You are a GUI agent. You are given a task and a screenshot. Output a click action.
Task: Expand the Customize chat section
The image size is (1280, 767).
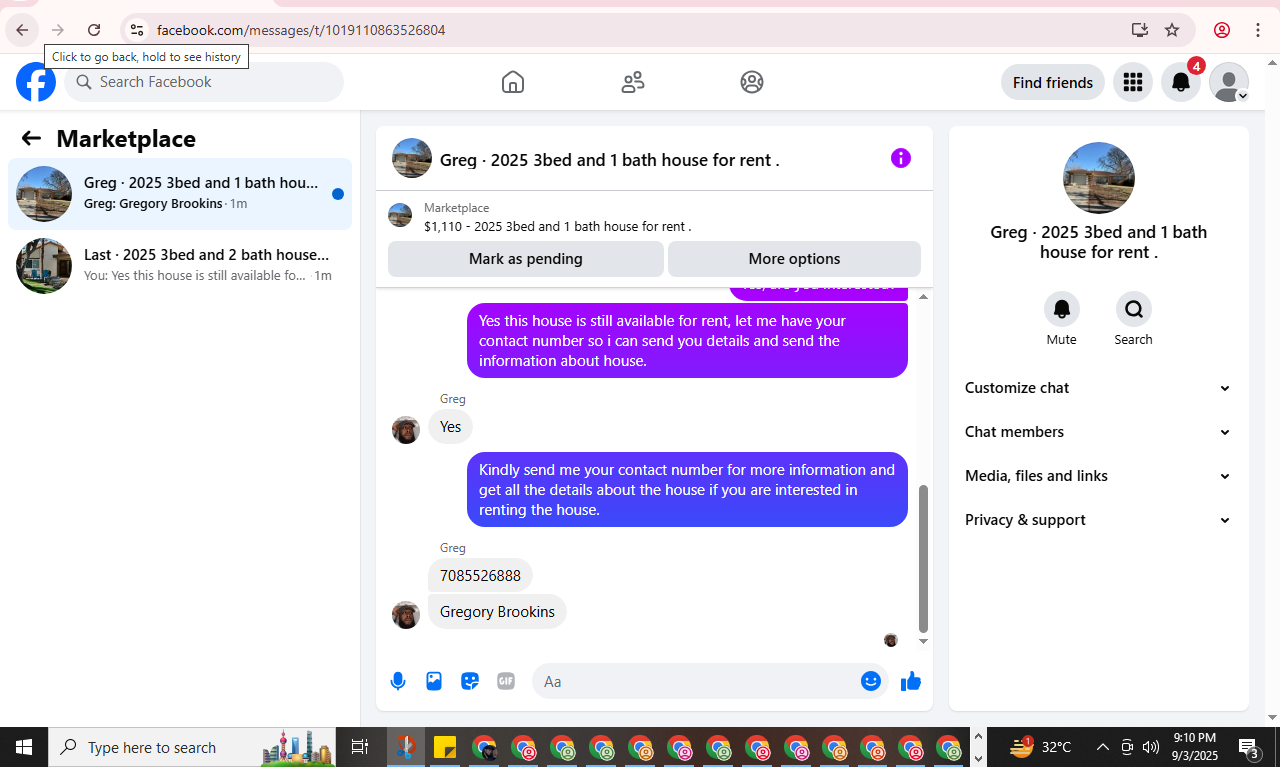(1098, 388)
